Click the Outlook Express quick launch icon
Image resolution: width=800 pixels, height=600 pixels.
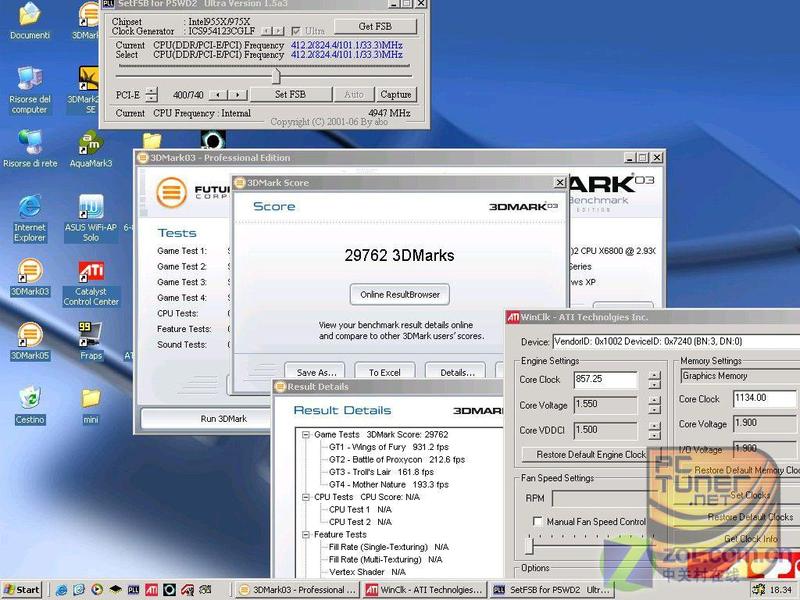79,590
